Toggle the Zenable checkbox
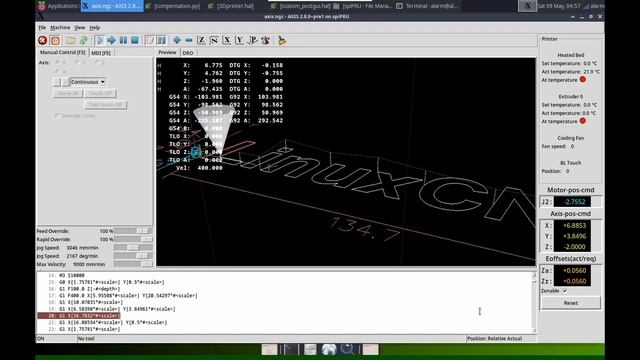640x360 pixels. pos(565,291)
